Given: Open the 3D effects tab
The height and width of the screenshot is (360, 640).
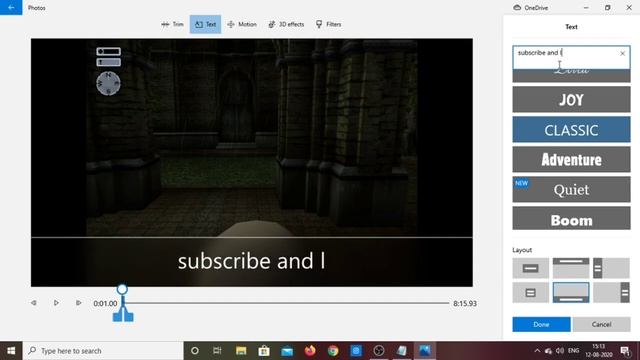Looking at the screenshot, I should point(286,24).
